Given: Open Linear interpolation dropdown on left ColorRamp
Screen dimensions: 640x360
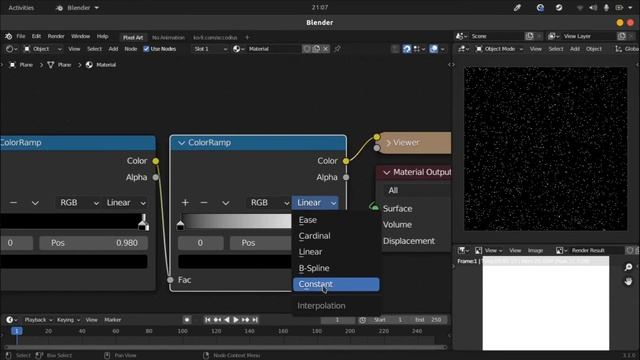Looking at the screenshot, I should click(126, 203).
